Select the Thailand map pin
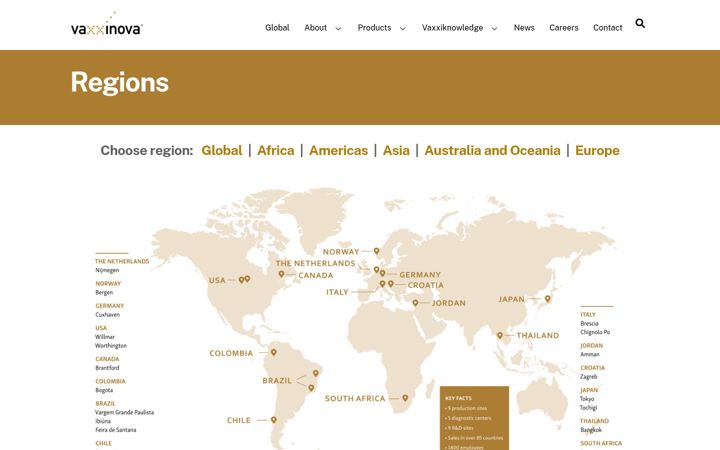720x450 pixels. coord(500,335)
